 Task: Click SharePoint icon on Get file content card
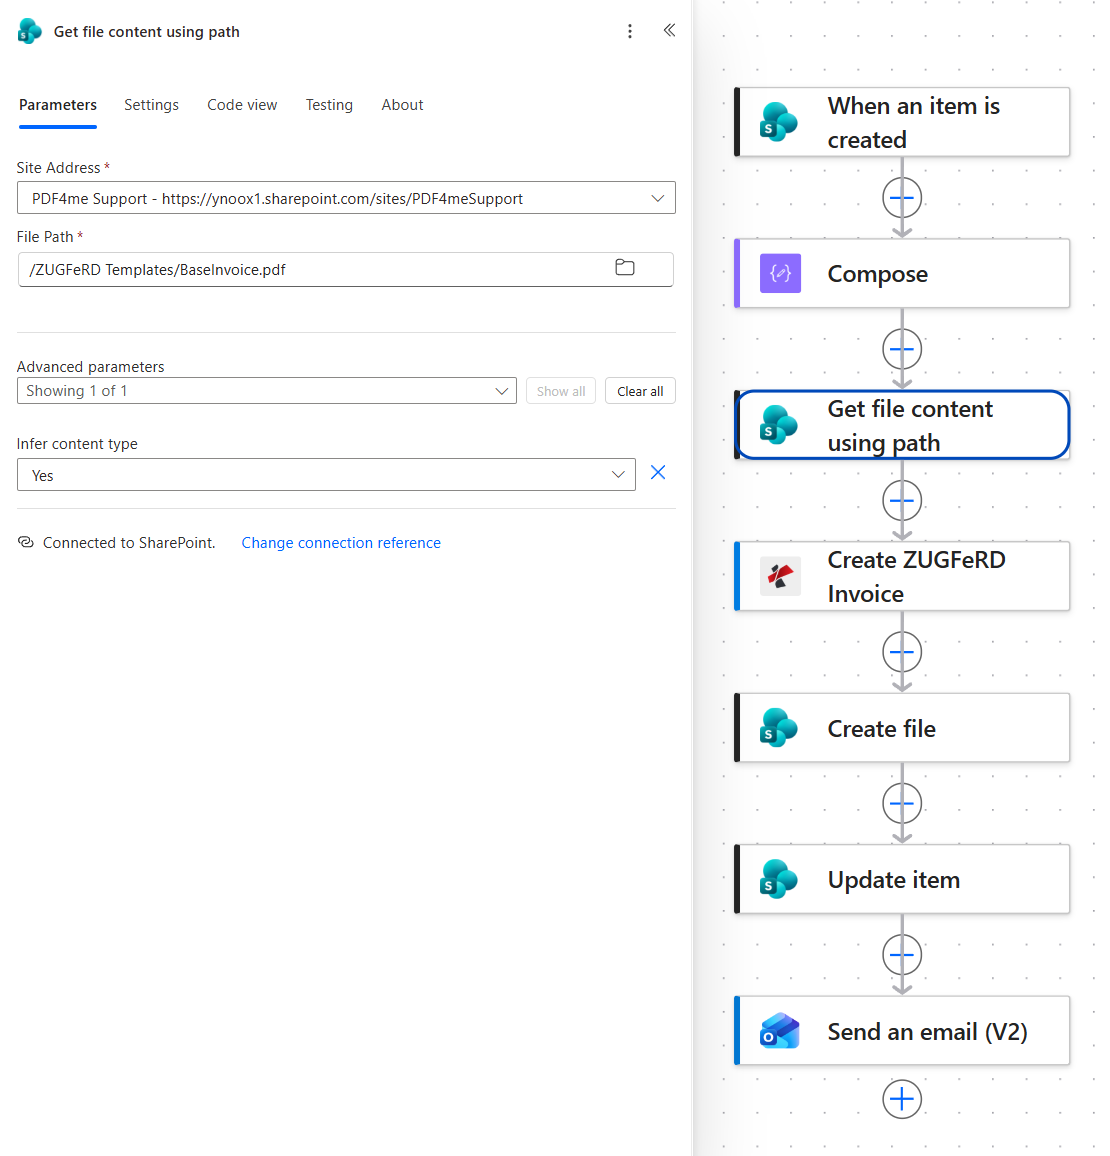point(778,425)
